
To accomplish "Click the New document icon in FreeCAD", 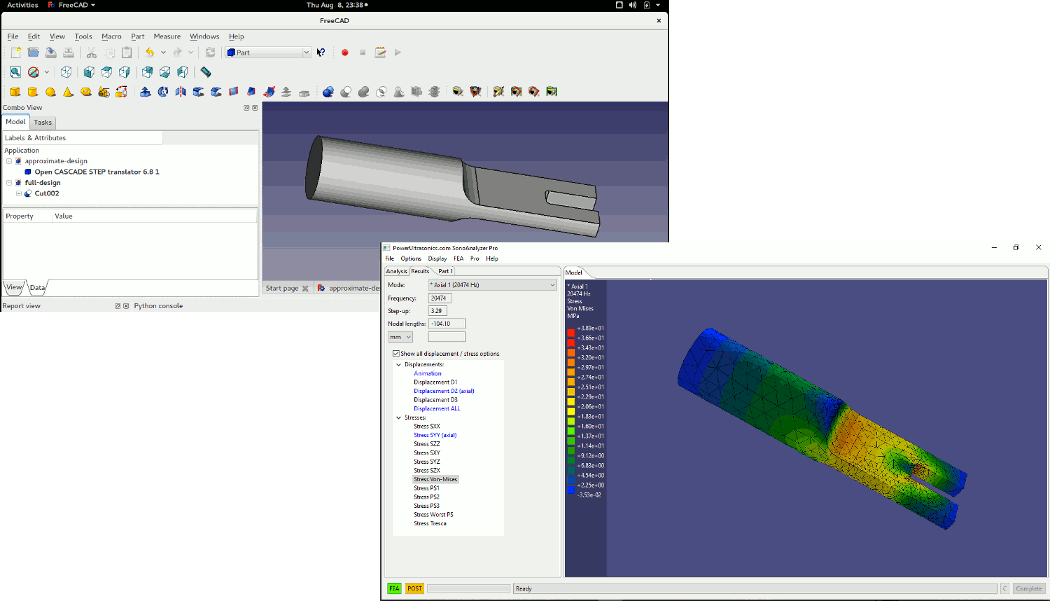I will point(15,52).
